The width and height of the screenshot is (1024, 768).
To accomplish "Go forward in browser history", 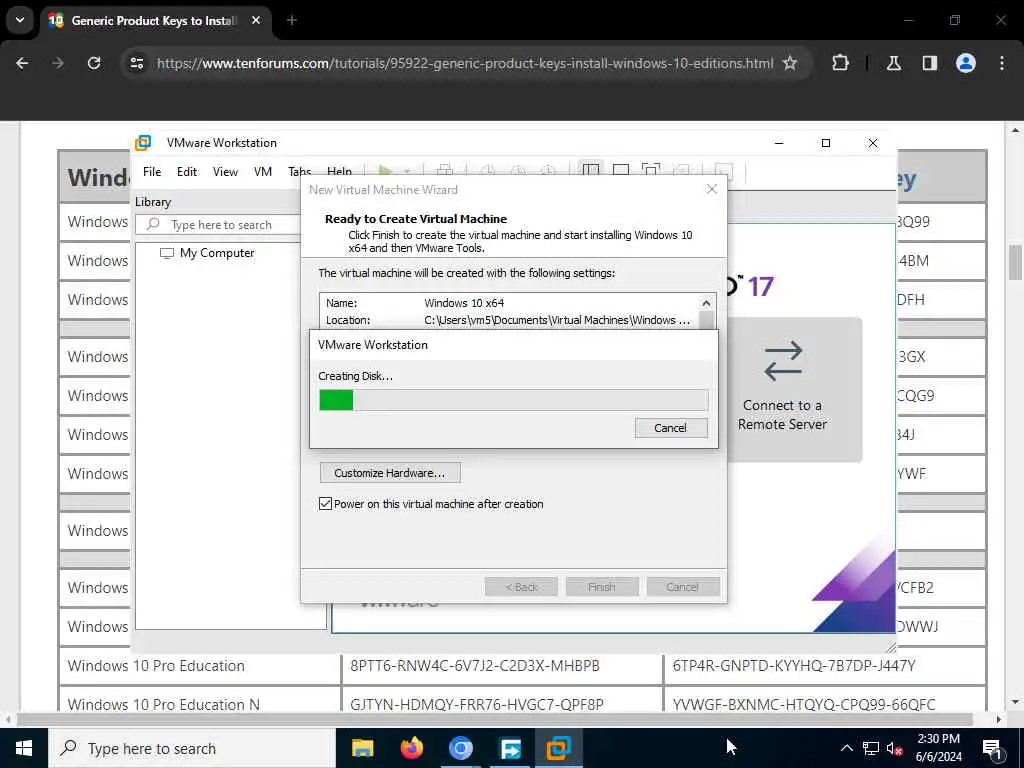I will pyautogui.click(x=58, y=63).
